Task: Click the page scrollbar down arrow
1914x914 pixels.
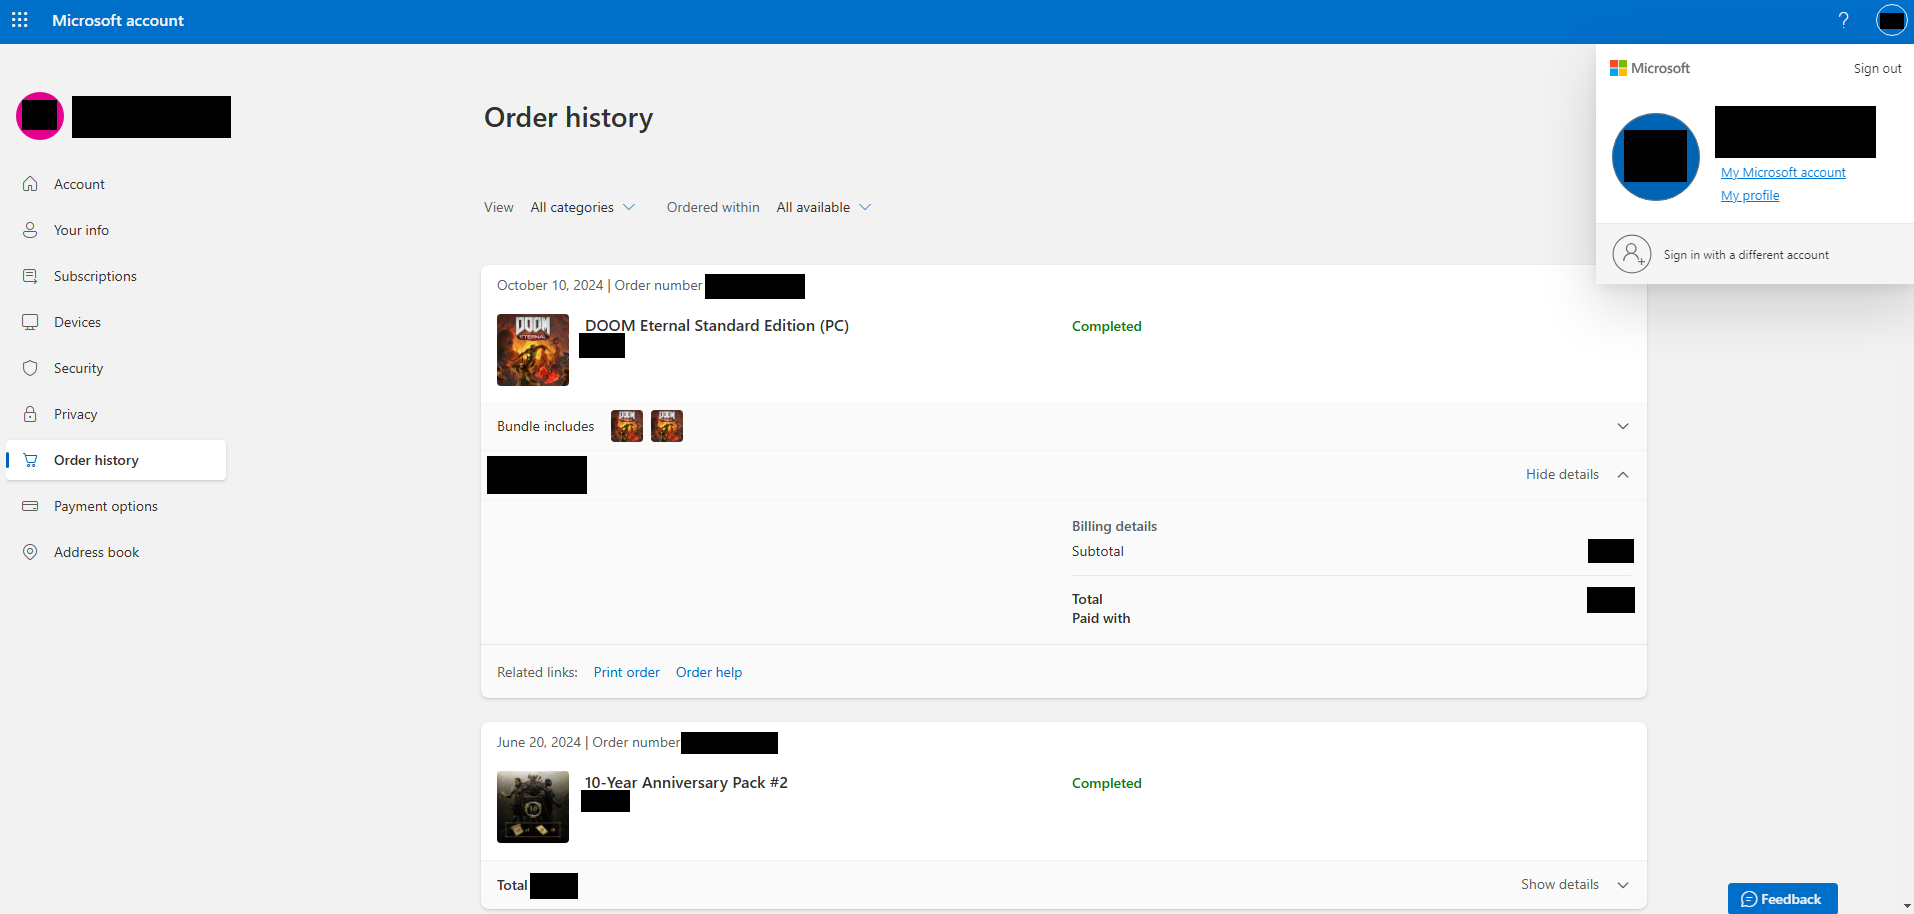Action: point(1906,906)
